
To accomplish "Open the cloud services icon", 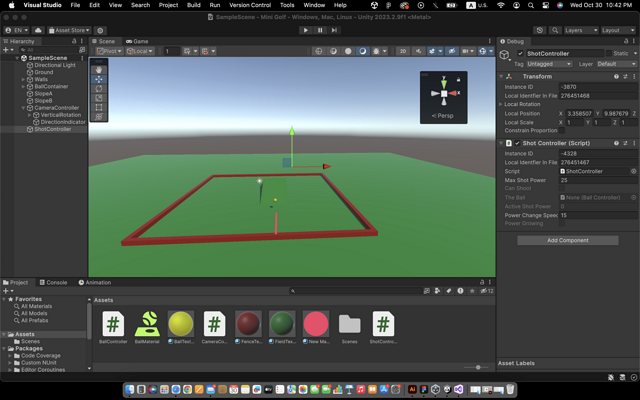I will (38, 30).
